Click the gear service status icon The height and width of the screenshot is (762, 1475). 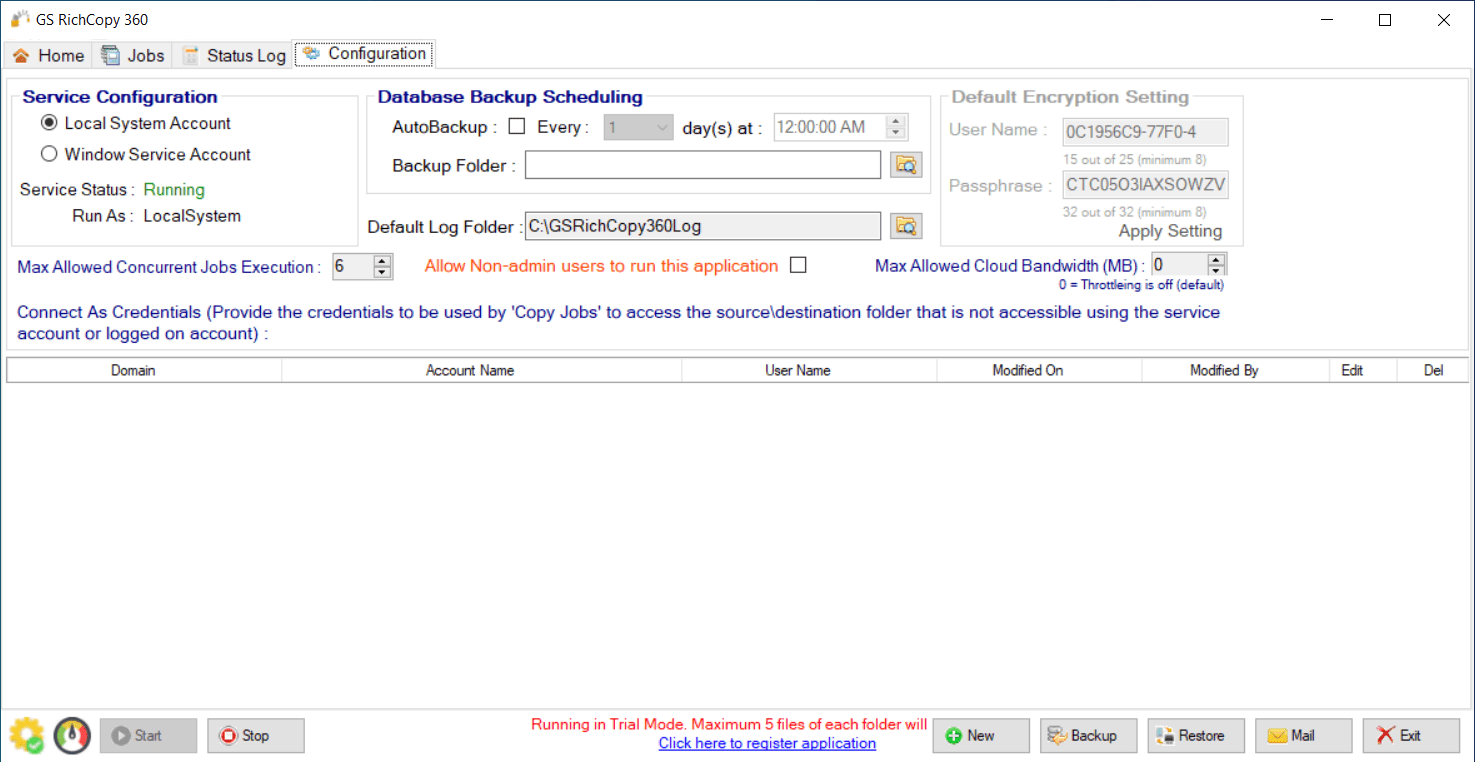coord(26,735)
